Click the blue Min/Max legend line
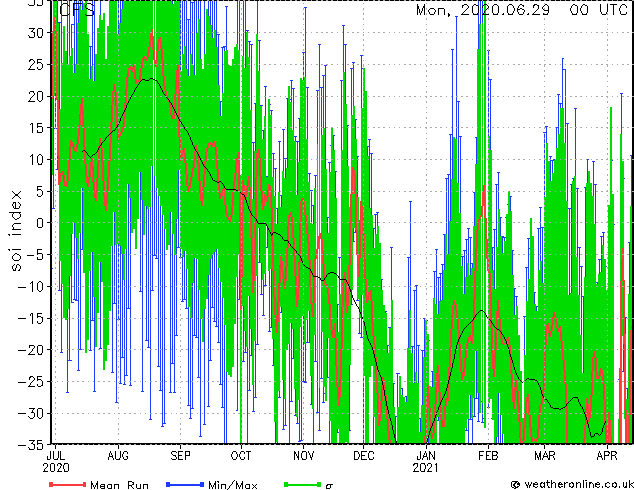The height and width of the screenshot is (490, 634). click(x=185, y=484)
